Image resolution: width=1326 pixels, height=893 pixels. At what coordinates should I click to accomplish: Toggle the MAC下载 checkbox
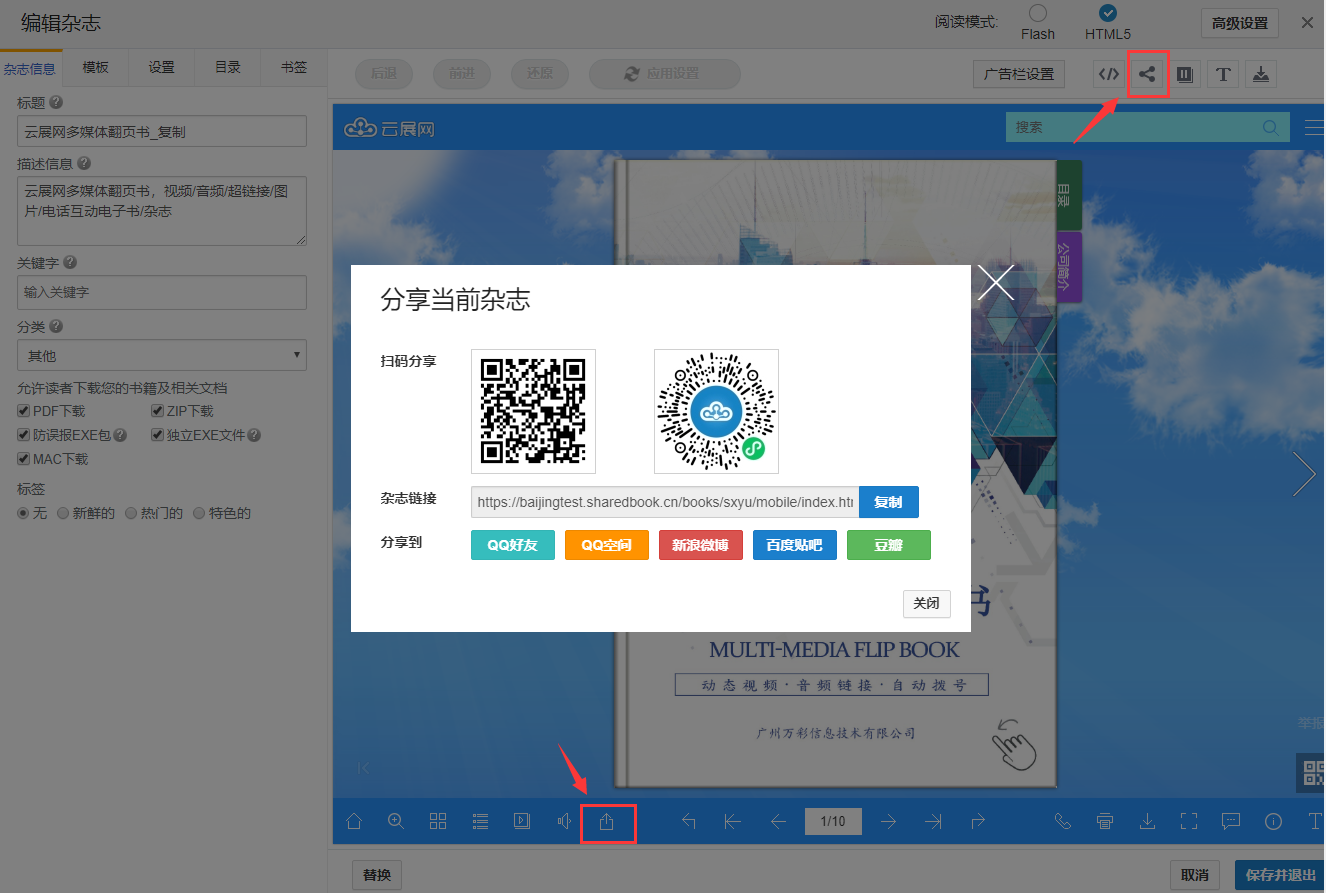(x=24, y=459)
